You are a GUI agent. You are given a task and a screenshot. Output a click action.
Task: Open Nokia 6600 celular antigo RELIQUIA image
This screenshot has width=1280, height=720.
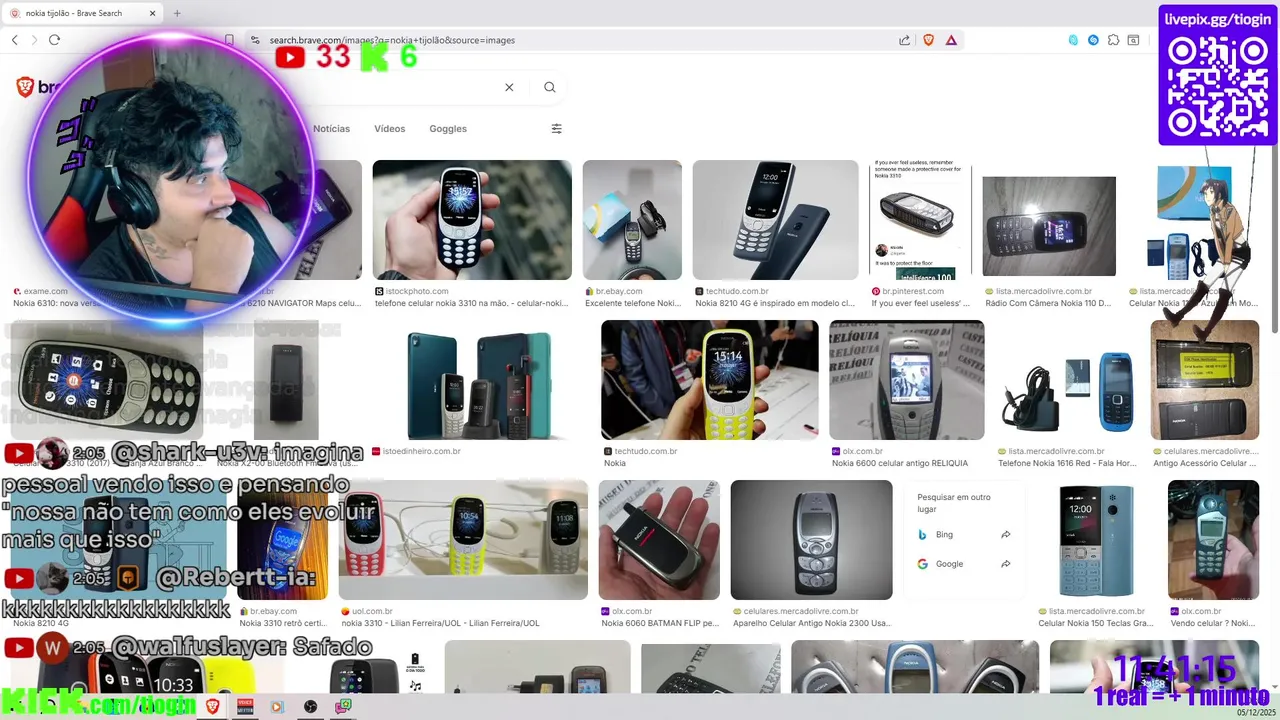pyautogui.click(x=906, y=380)
